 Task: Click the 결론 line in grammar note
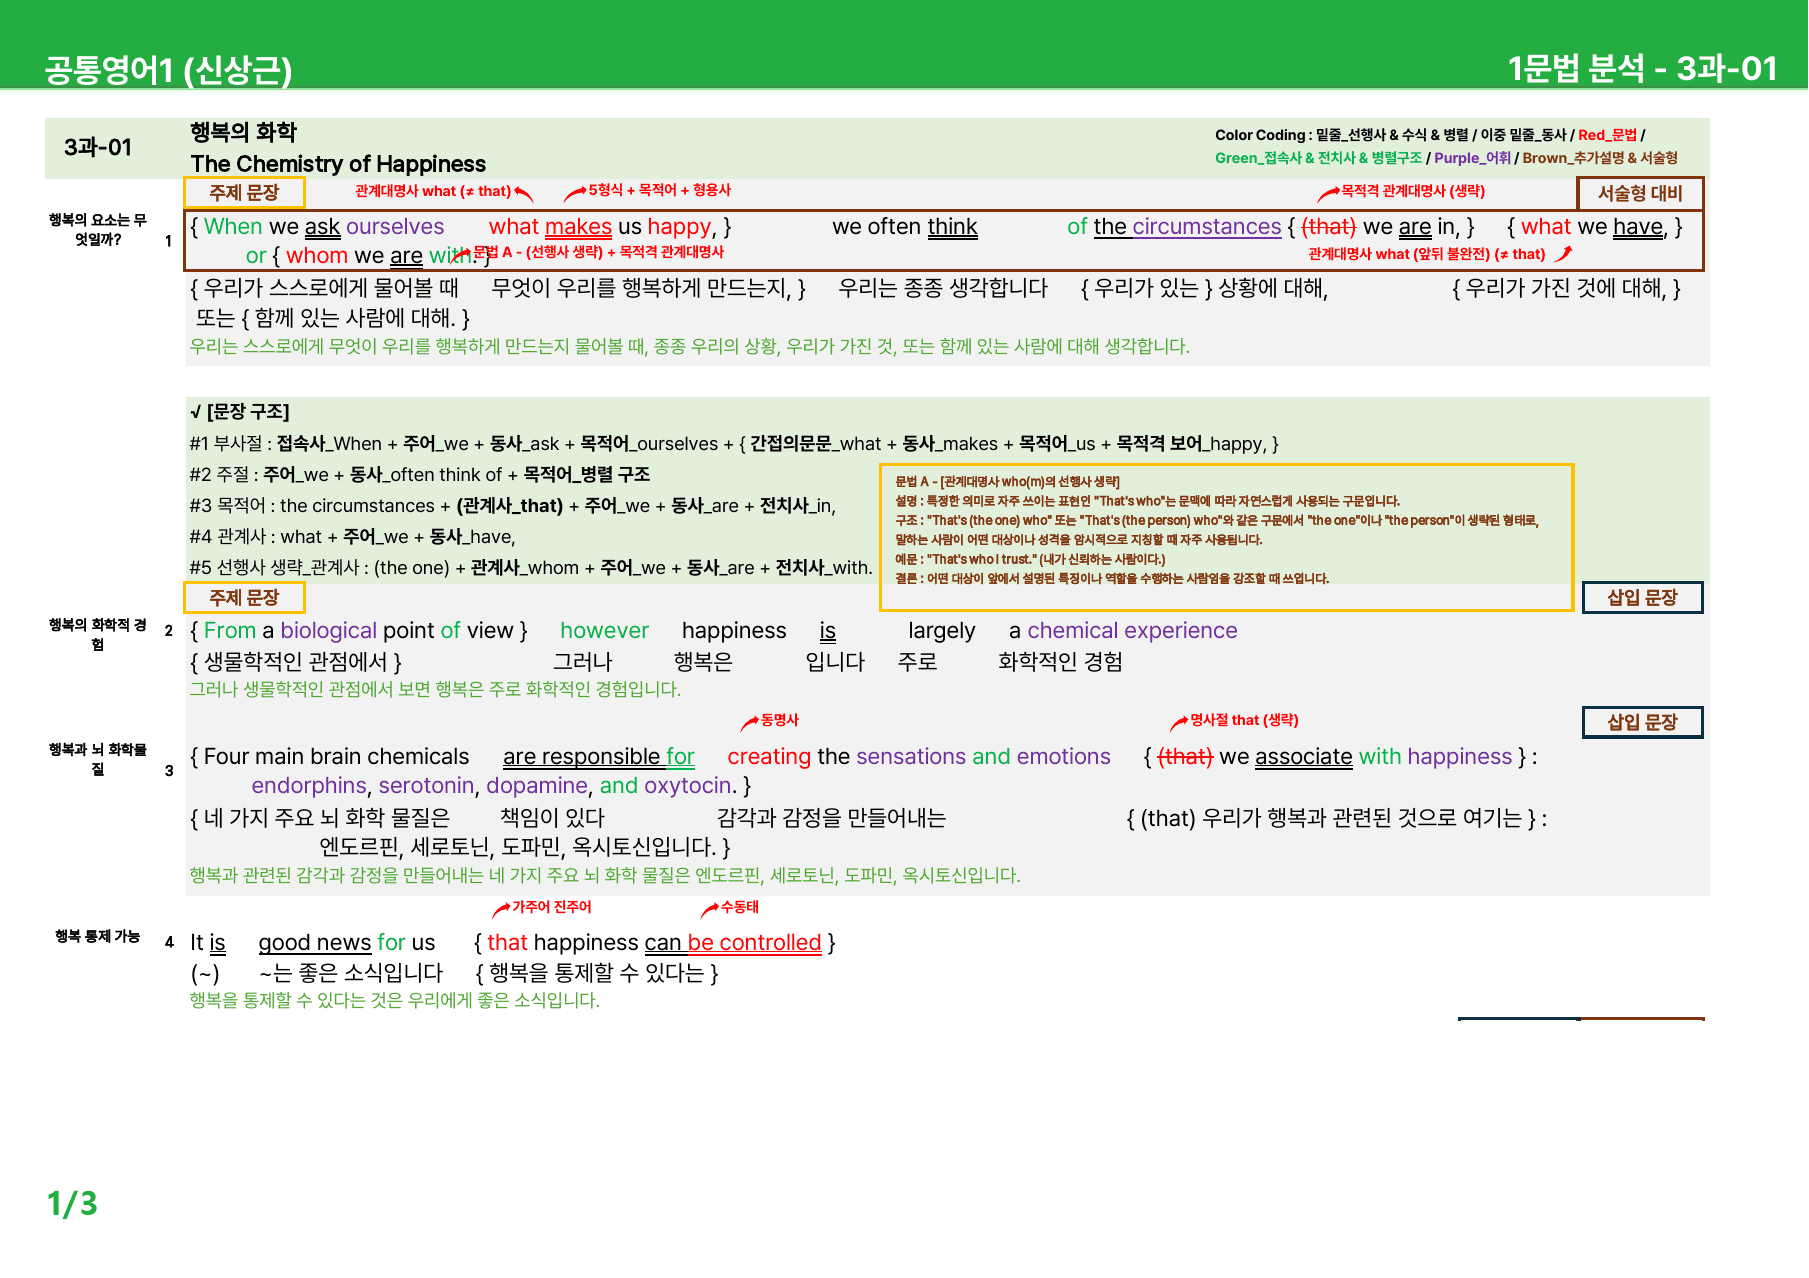[1112, 579]
